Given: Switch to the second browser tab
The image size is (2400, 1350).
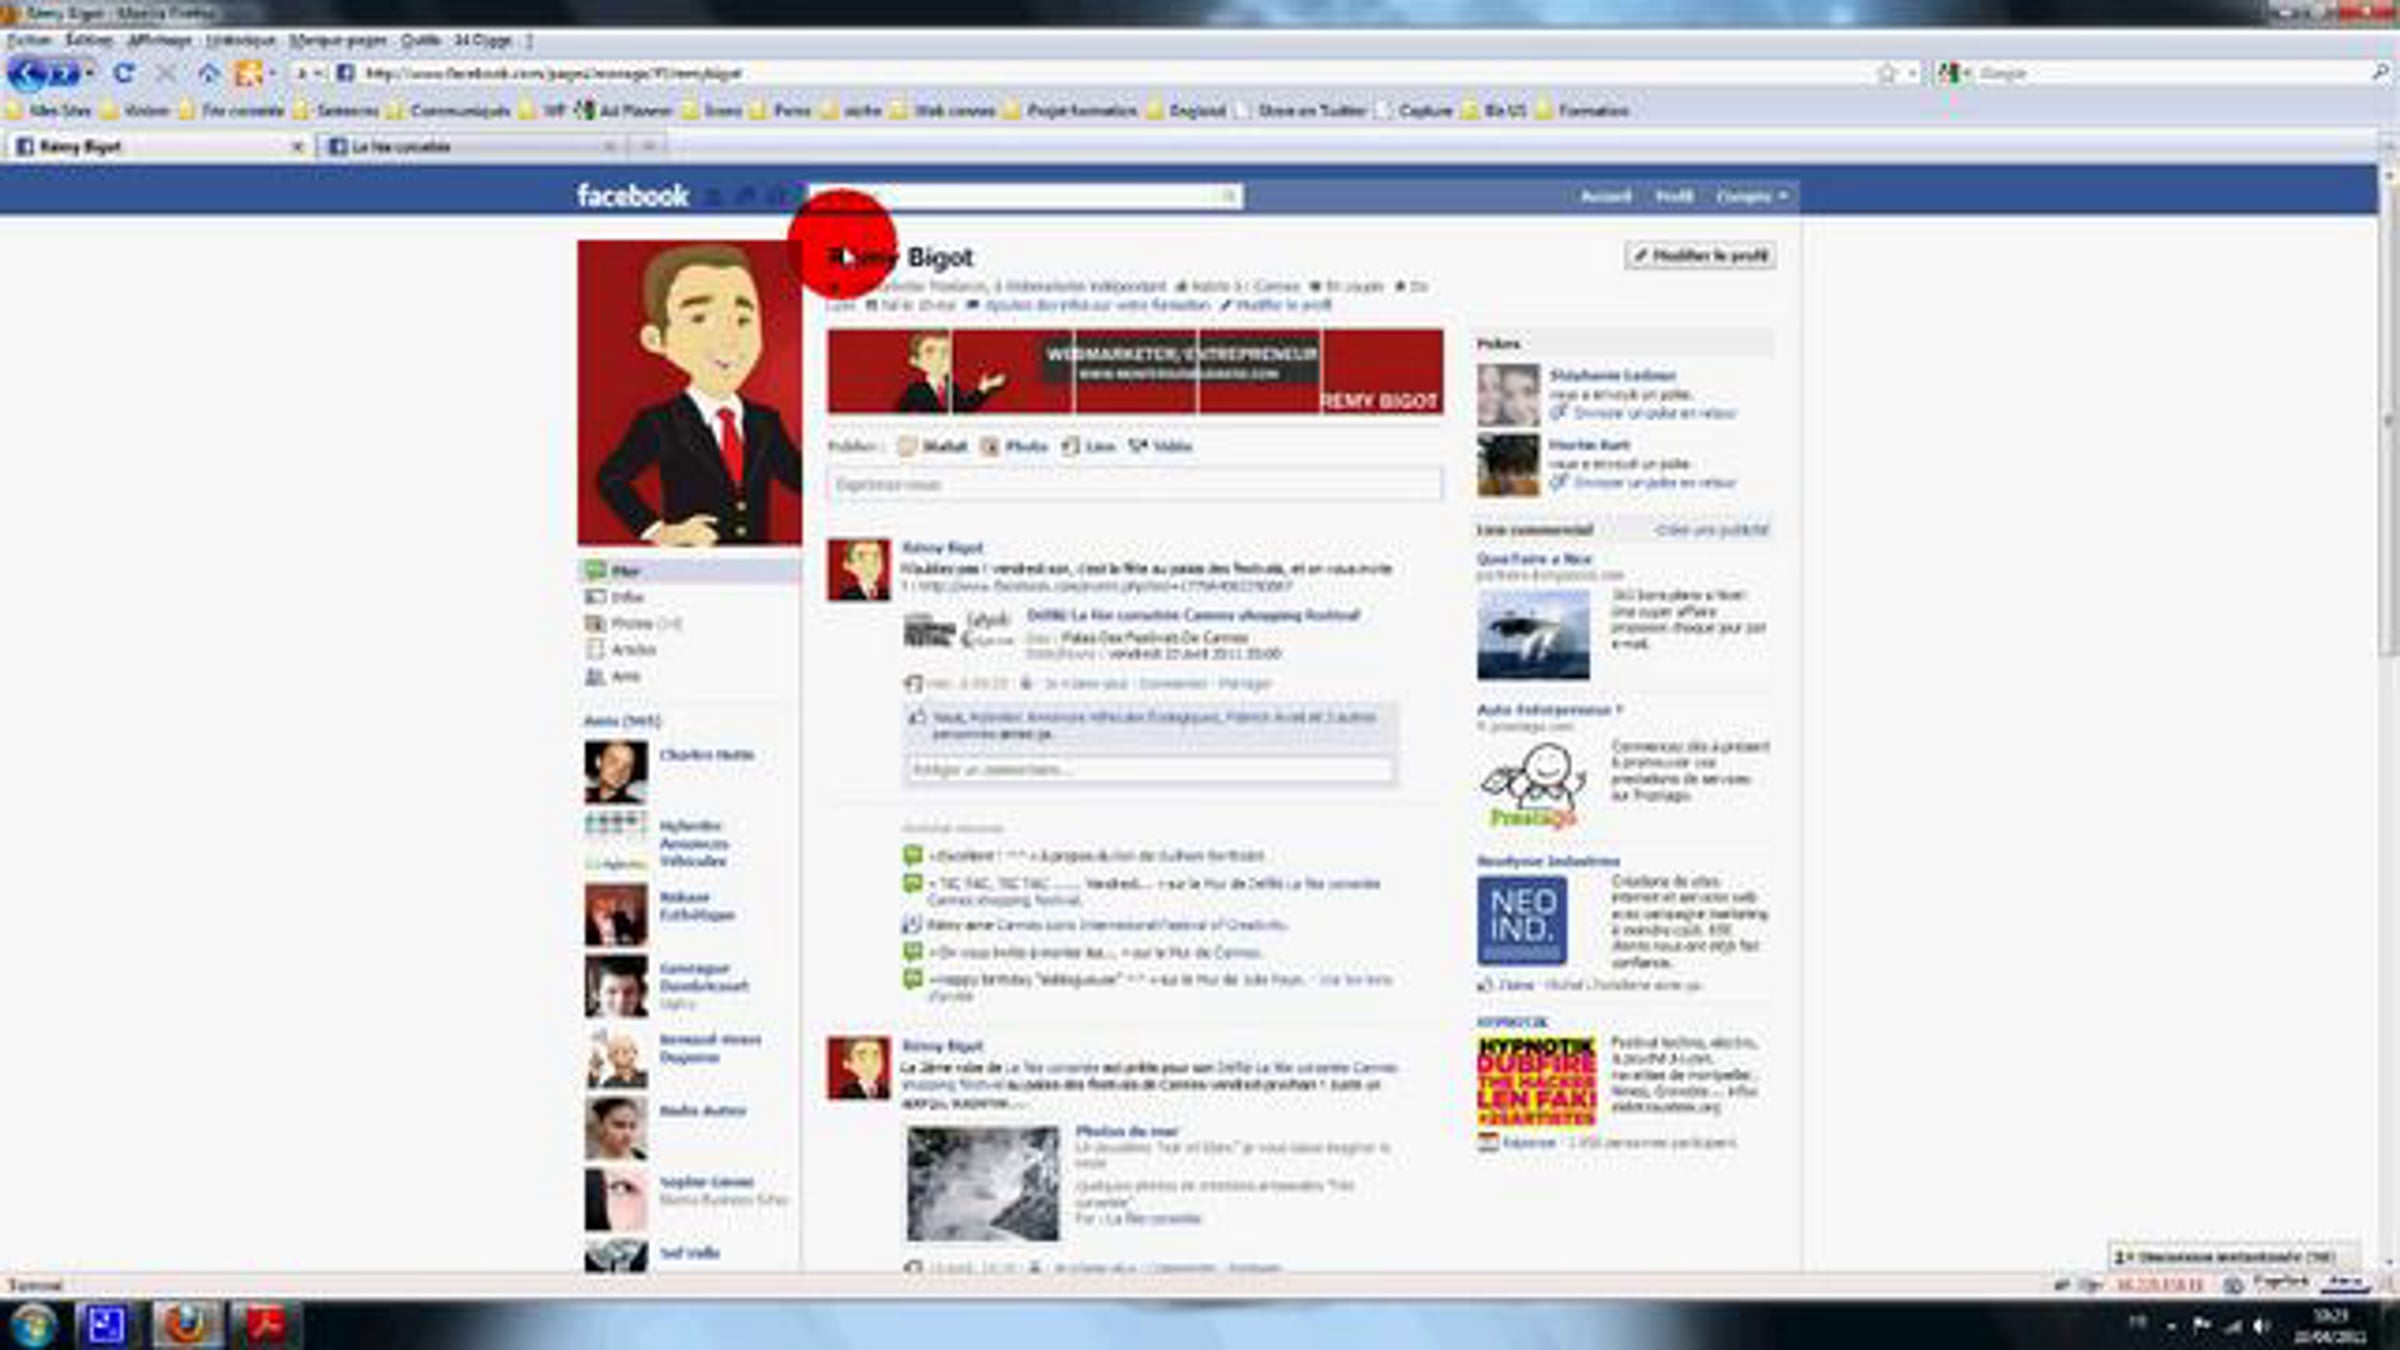Looking at the screenshot, I should click(x=470, y=147).
